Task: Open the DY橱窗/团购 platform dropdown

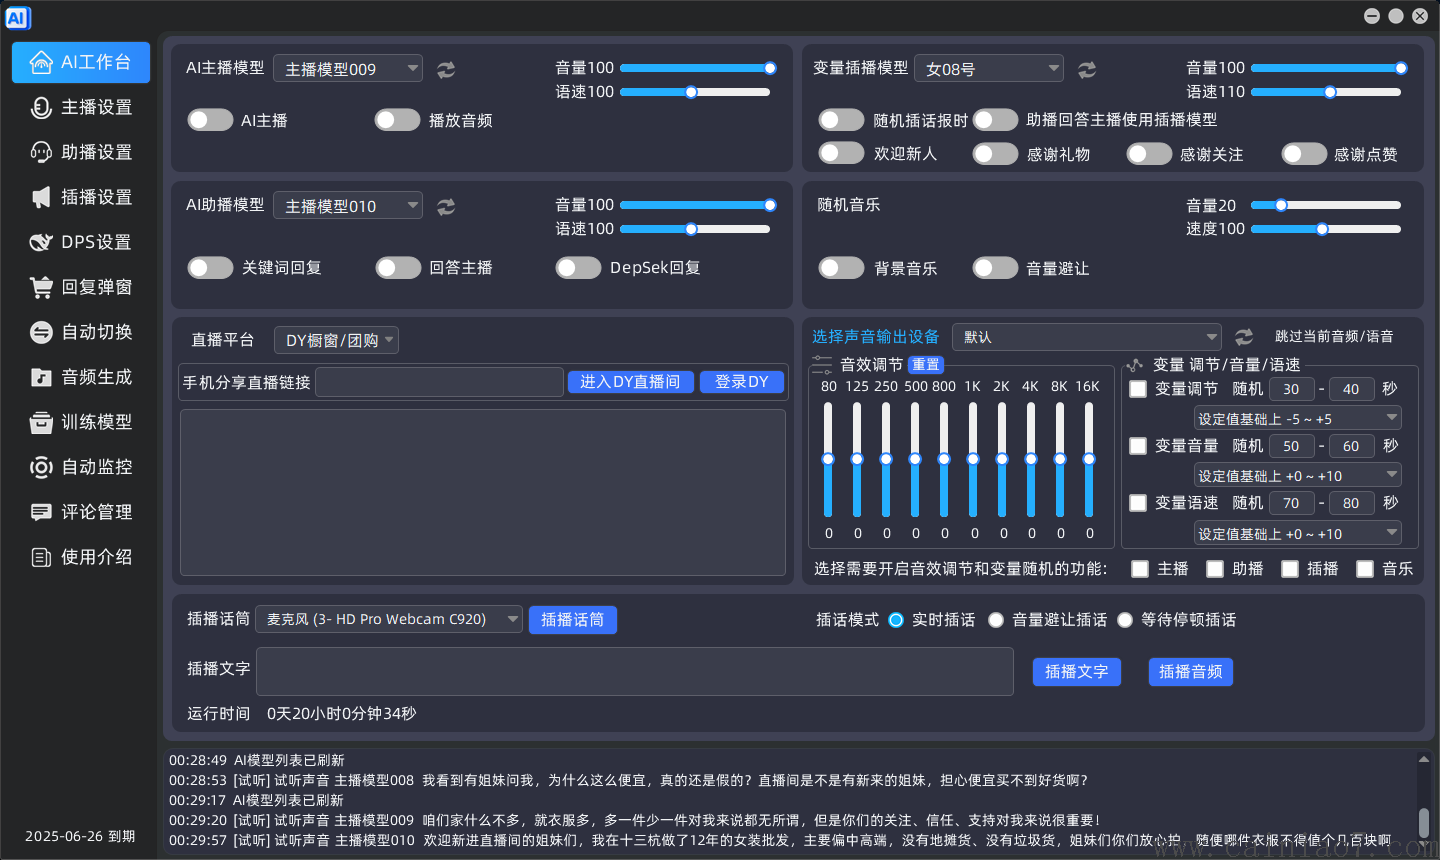Action: click(x=336, y=339)
